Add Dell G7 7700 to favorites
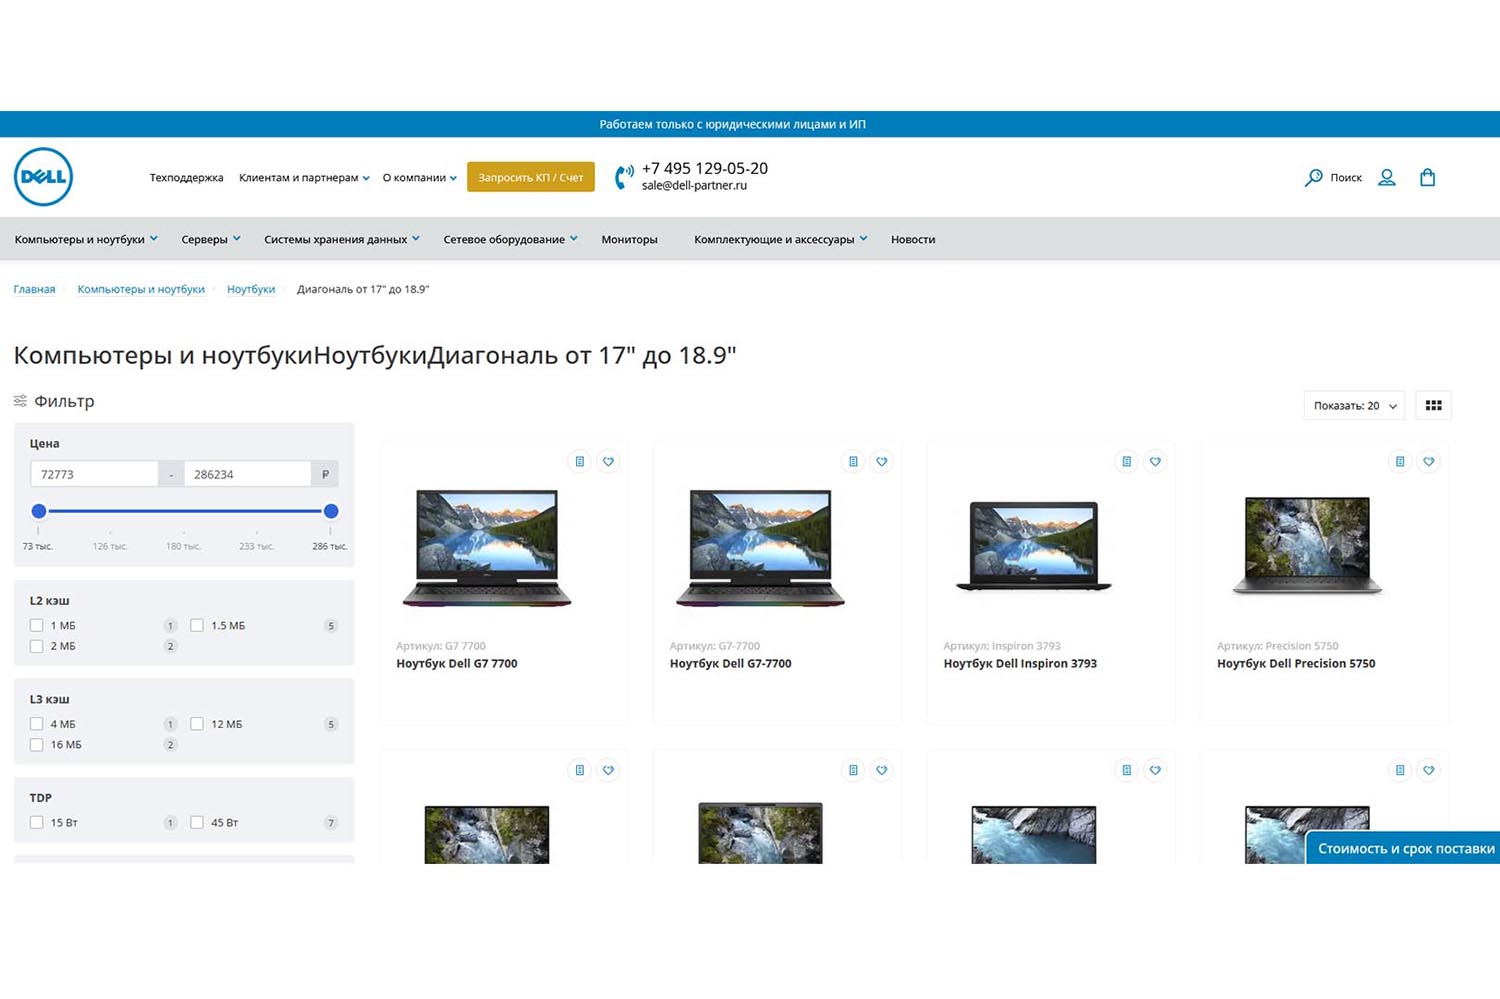This screenshot has height=999, width=1500. [x=608, y=461]
